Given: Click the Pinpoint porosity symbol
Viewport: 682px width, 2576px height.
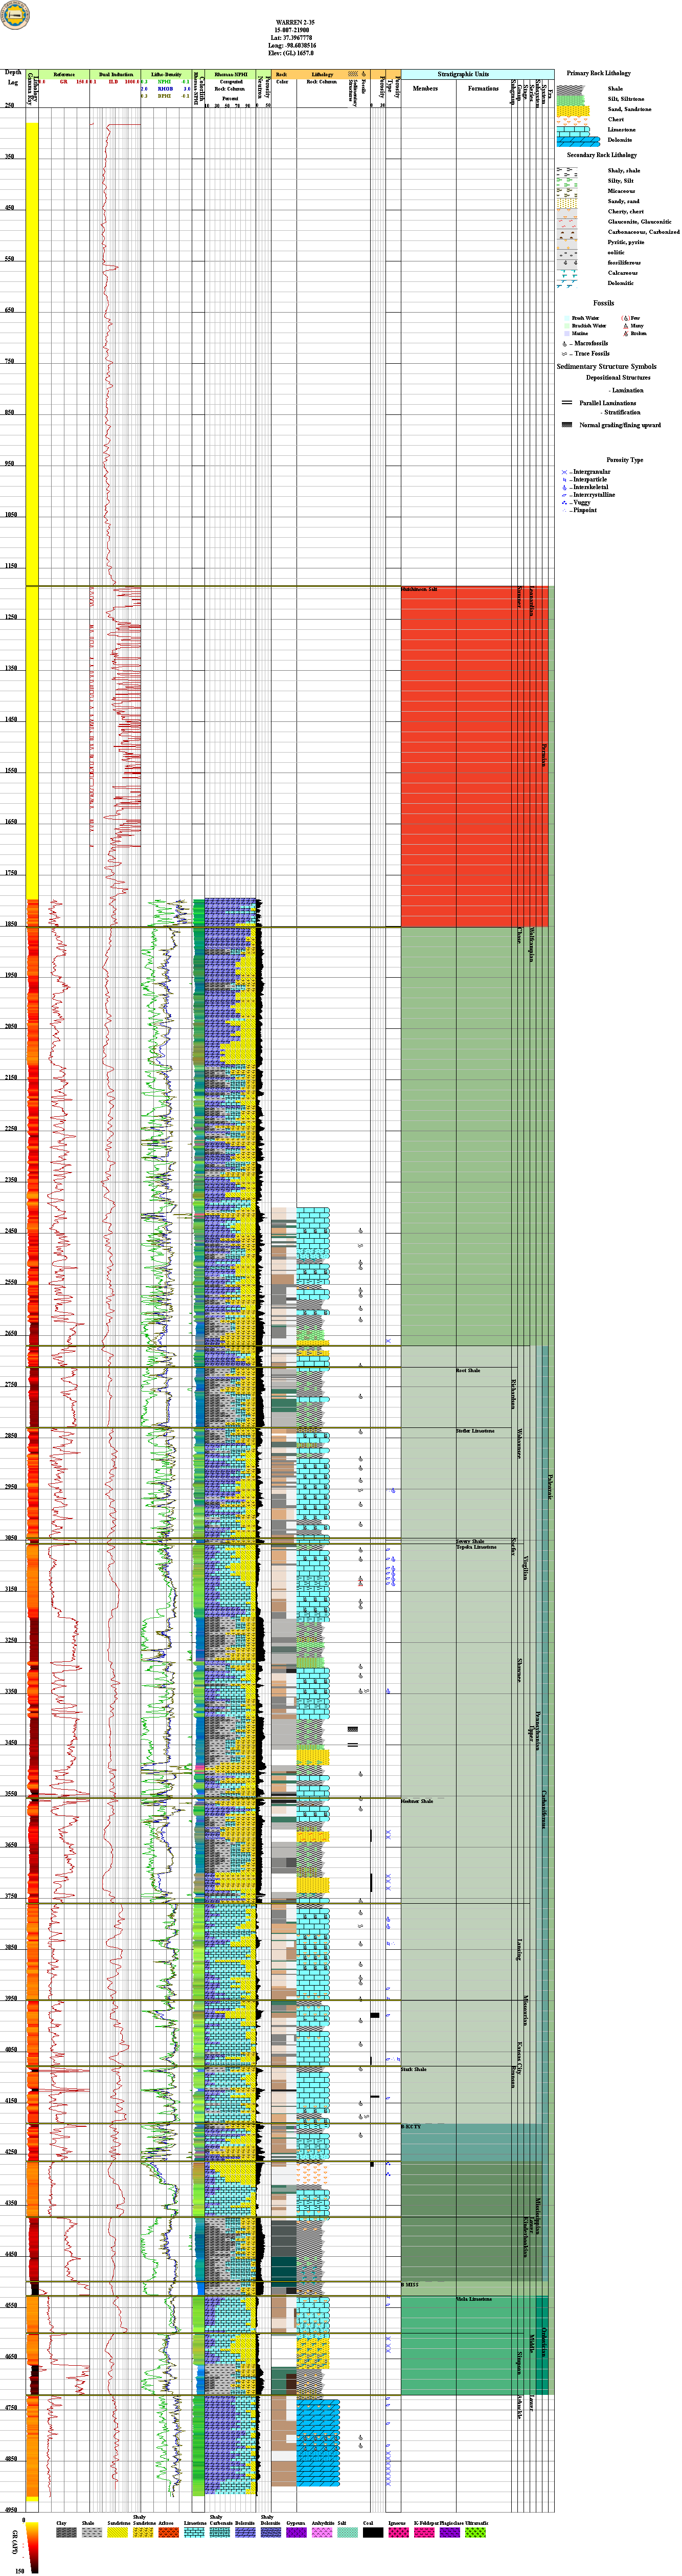Looking at the screenshot, I should [x=564, y=510].
